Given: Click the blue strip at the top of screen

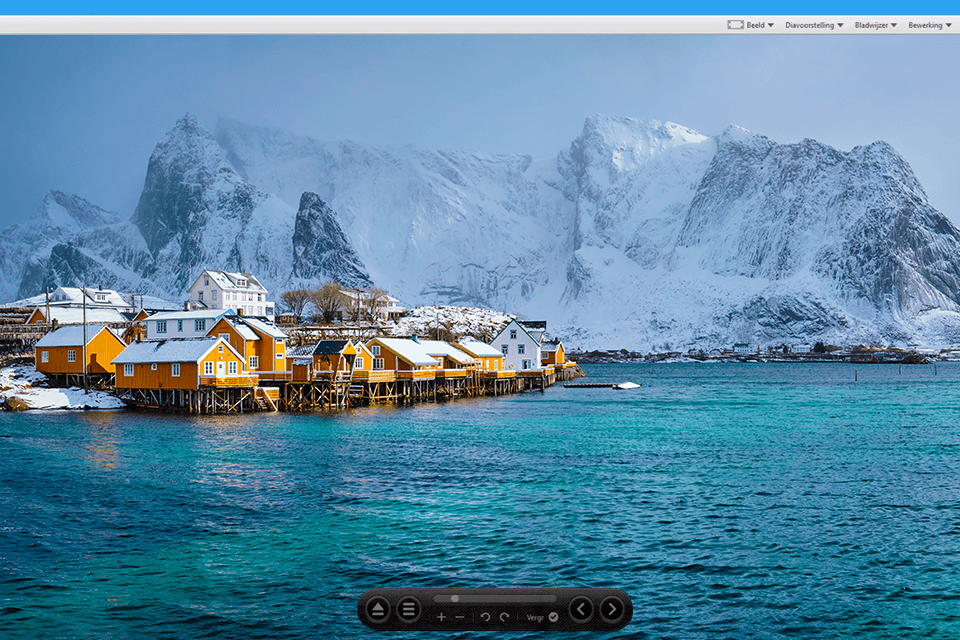Looking at the screenshot, I should tap(480, 5).
